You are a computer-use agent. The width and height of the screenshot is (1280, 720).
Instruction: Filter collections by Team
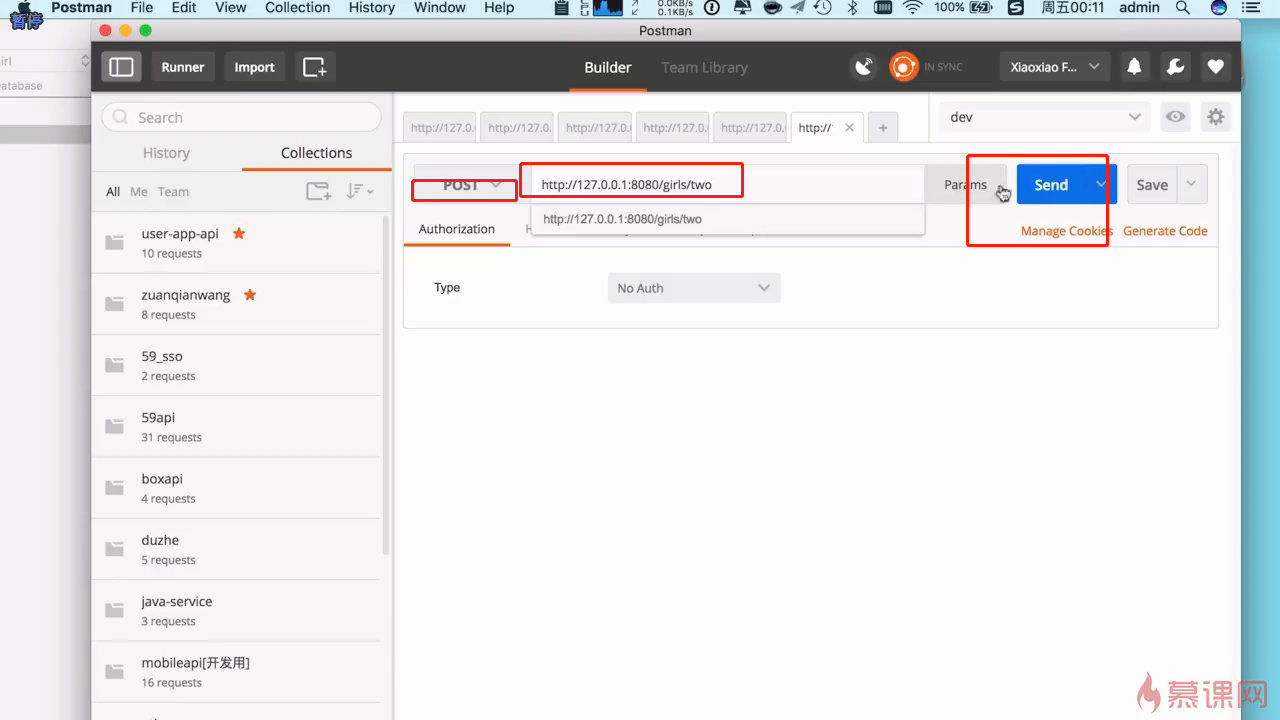pyautogui.click(x=173, y=192)
